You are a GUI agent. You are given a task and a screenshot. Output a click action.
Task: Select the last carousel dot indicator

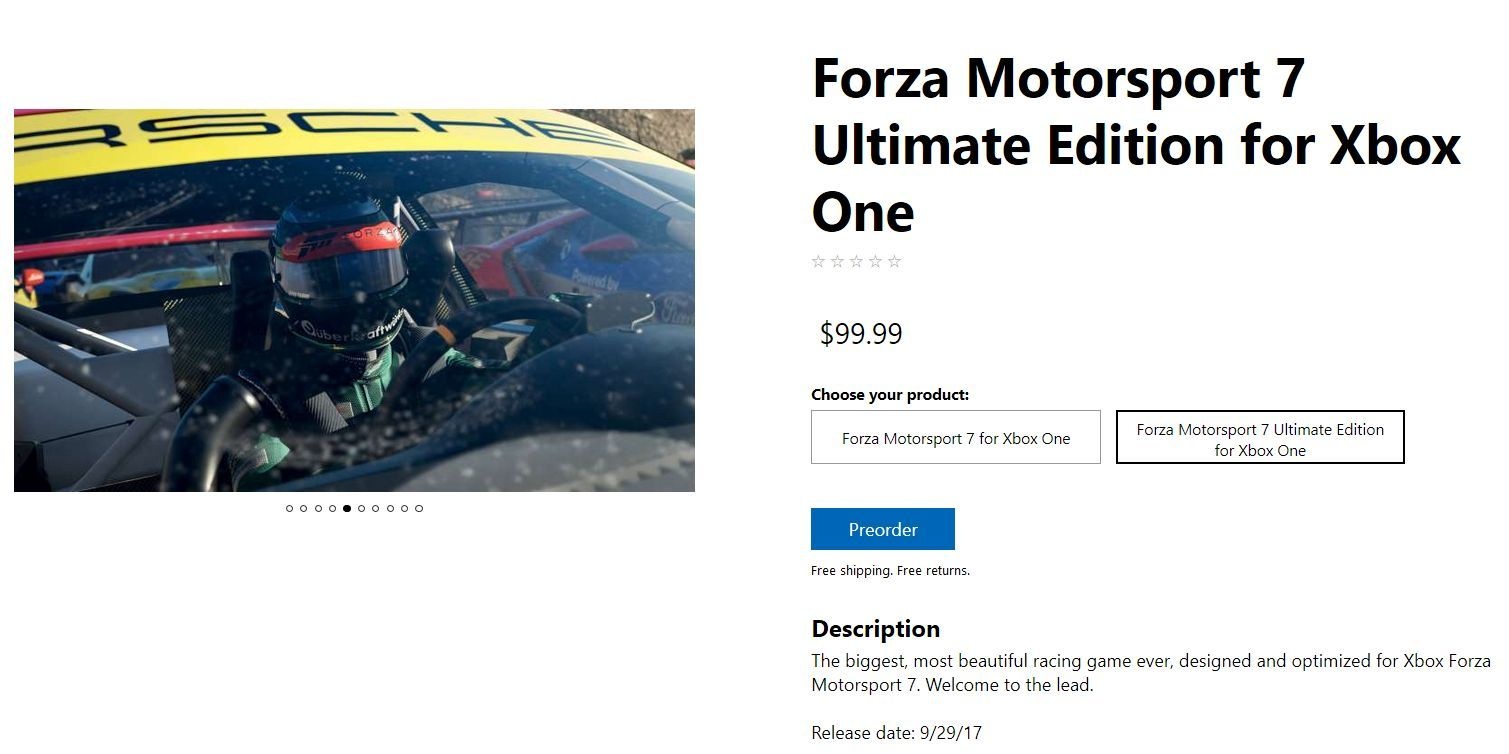(x=419, y=508)
